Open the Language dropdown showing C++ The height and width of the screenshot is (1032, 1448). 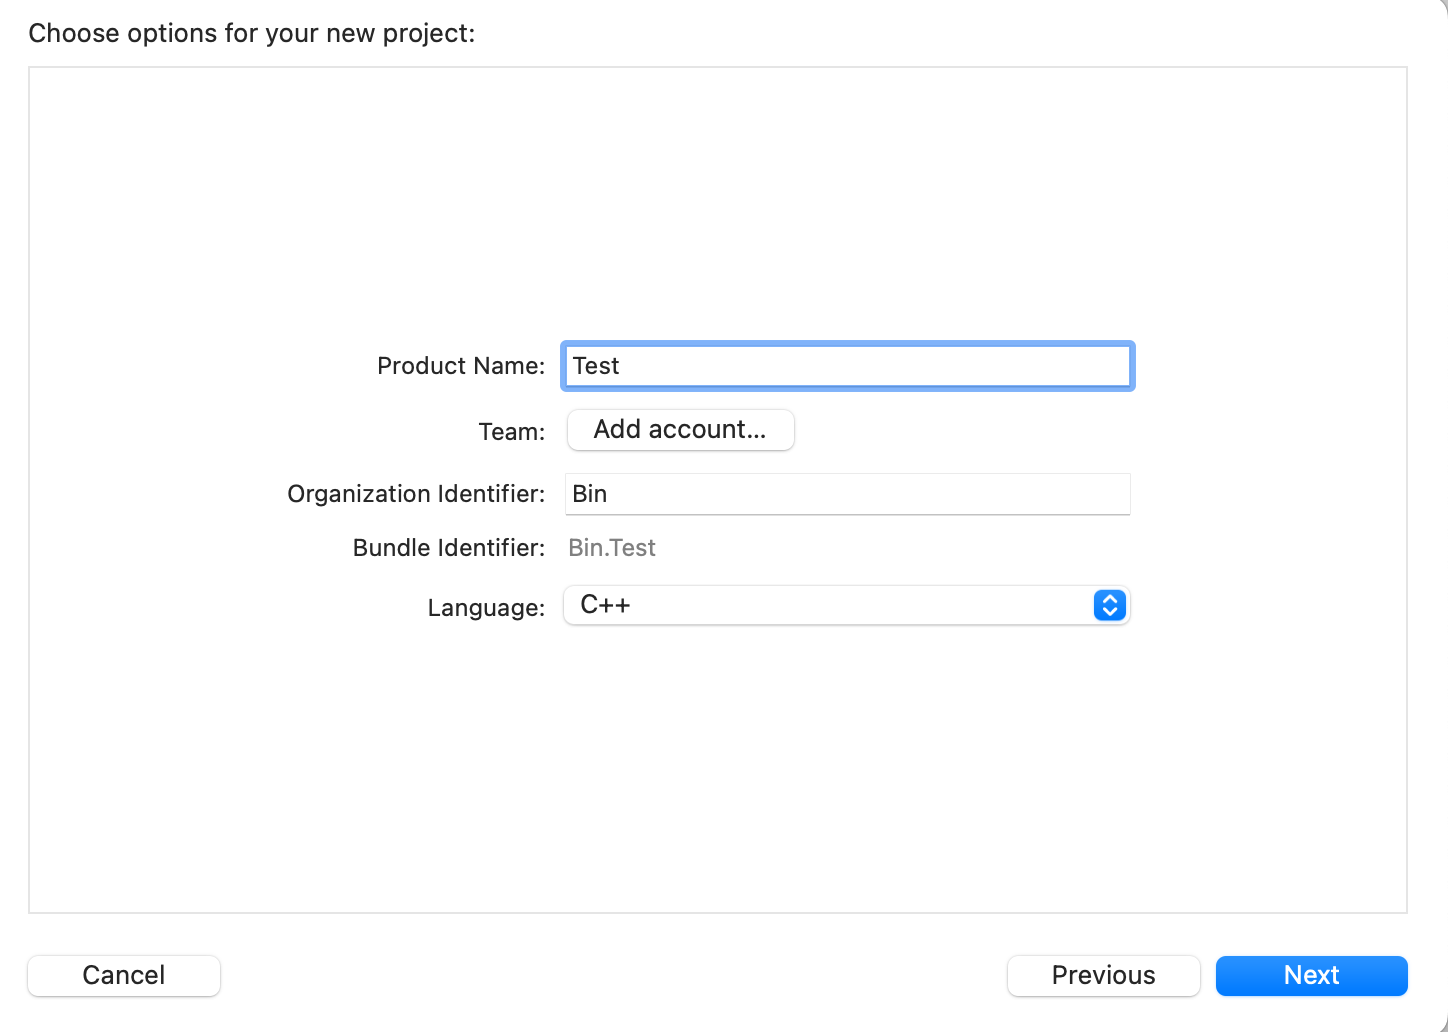[845, 605]
